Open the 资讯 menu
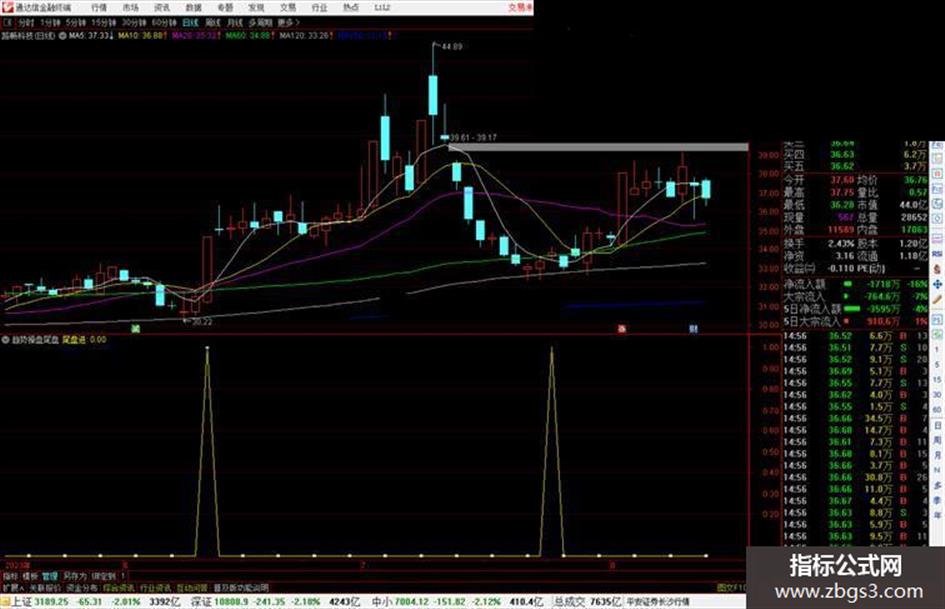This screenshot has height=609, width=945. [x=162, y=7]
